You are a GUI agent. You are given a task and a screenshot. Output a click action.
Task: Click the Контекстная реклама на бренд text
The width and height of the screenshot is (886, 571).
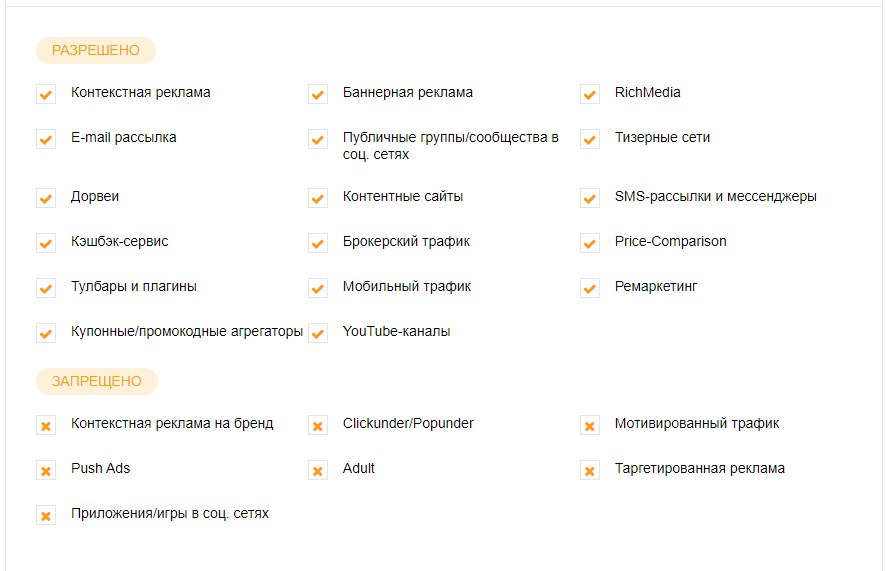172,423
